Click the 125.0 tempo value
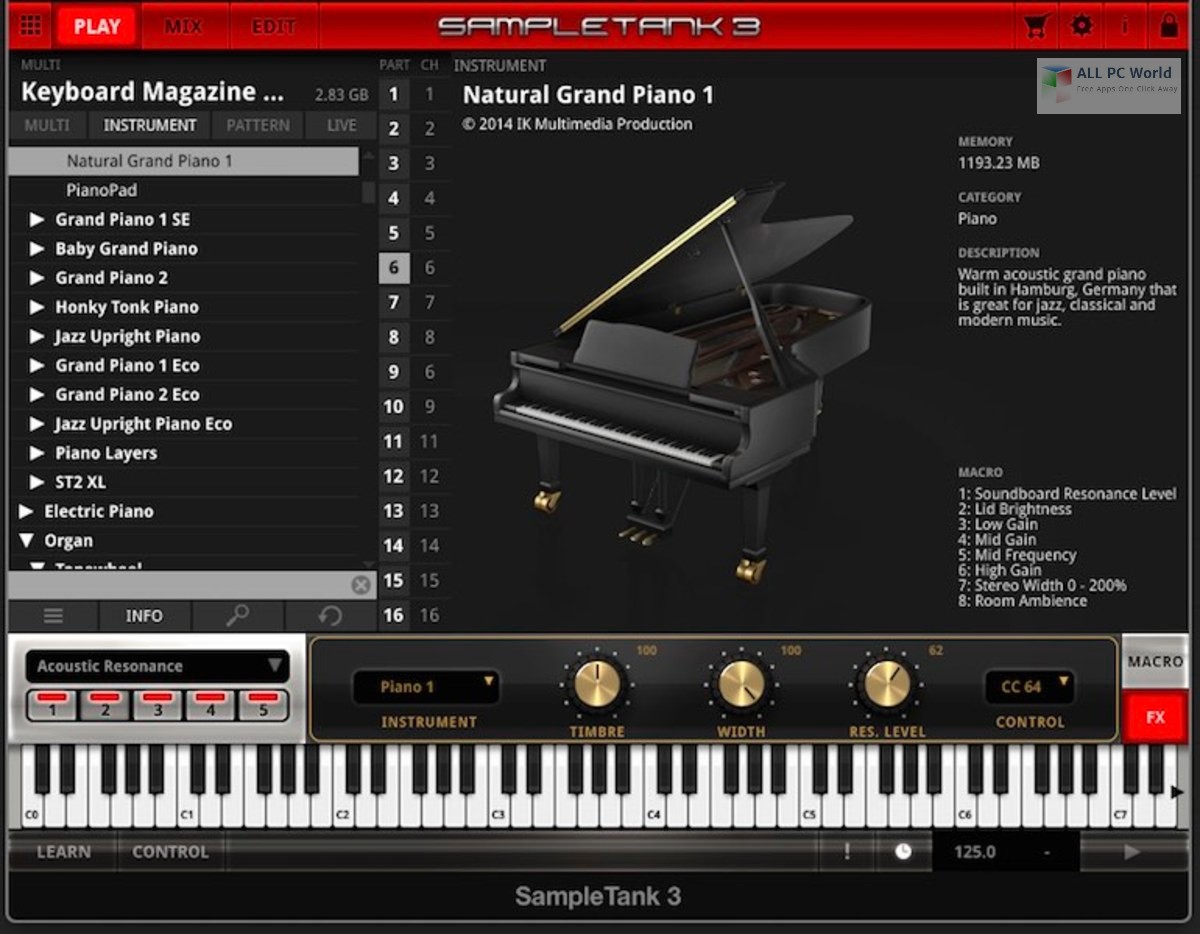Viewport: 1200px width, 934px height. (974, 852)
